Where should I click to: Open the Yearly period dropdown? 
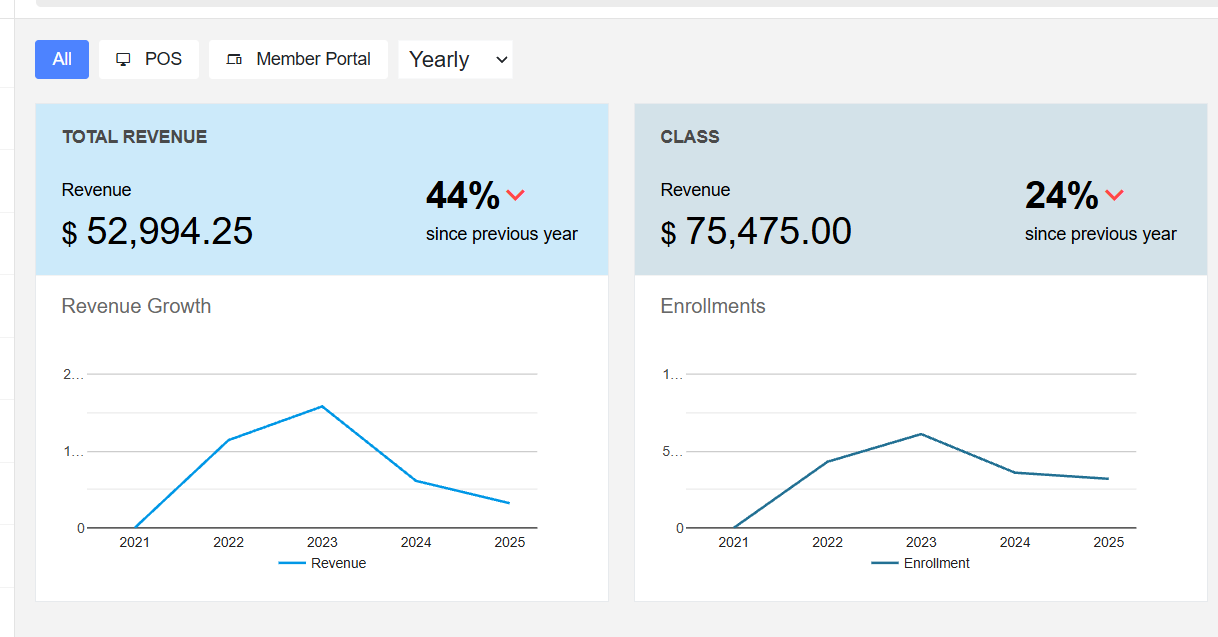pos(455,59)
